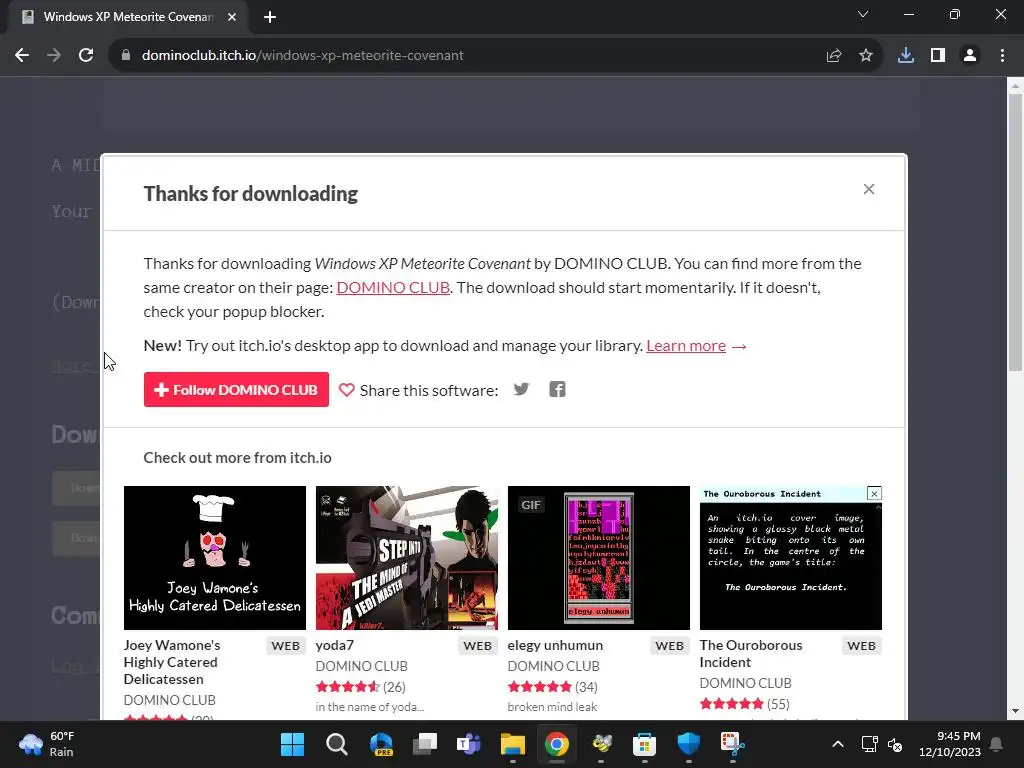Show hidden system tray icons
Screen dimensions: 1024x768
[x=838, y=744]
